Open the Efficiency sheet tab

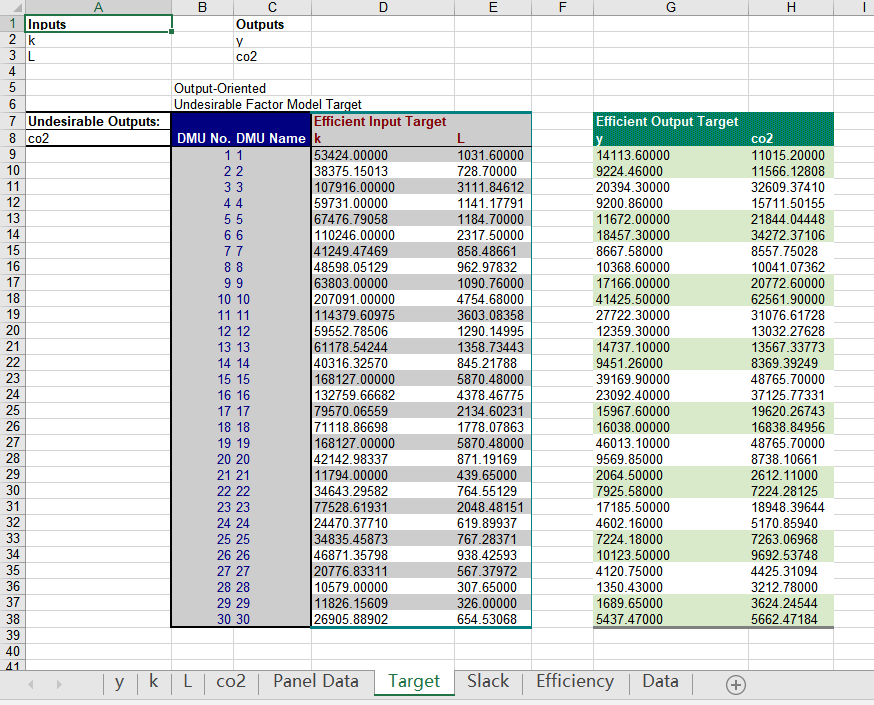point(575,682)
